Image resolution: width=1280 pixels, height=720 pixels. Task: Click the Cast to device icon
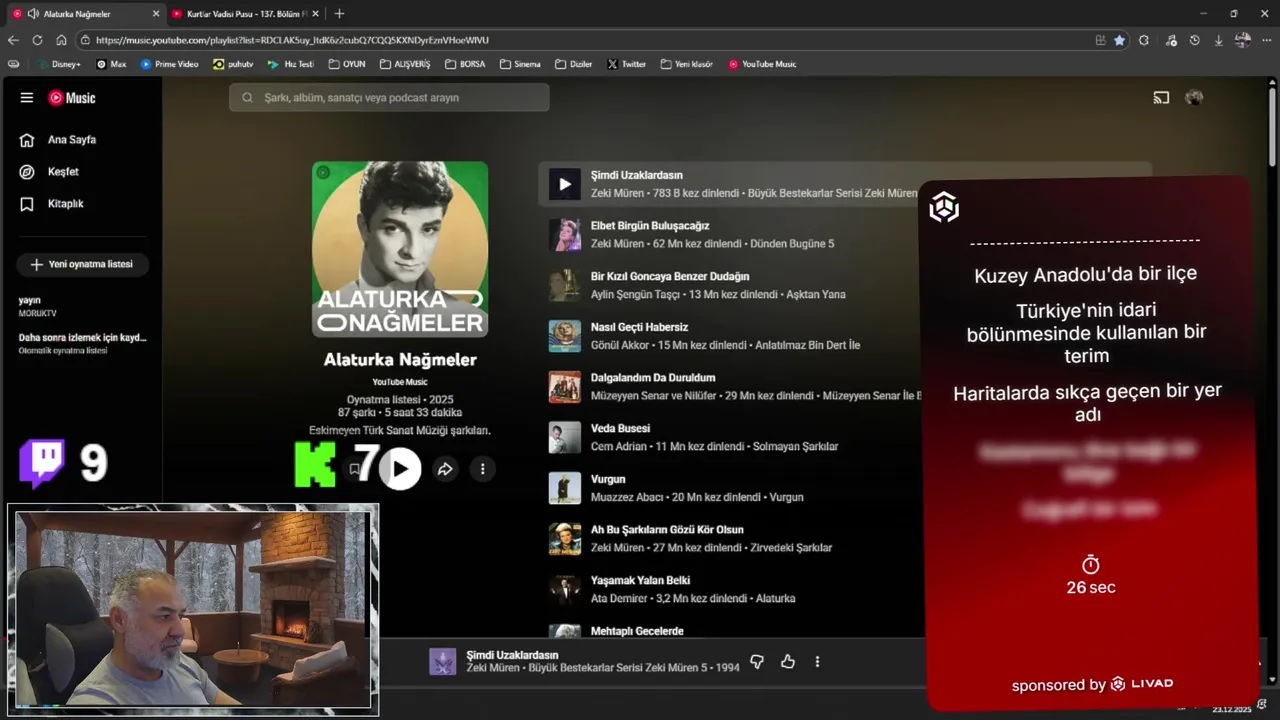(x=1161, y=98)
